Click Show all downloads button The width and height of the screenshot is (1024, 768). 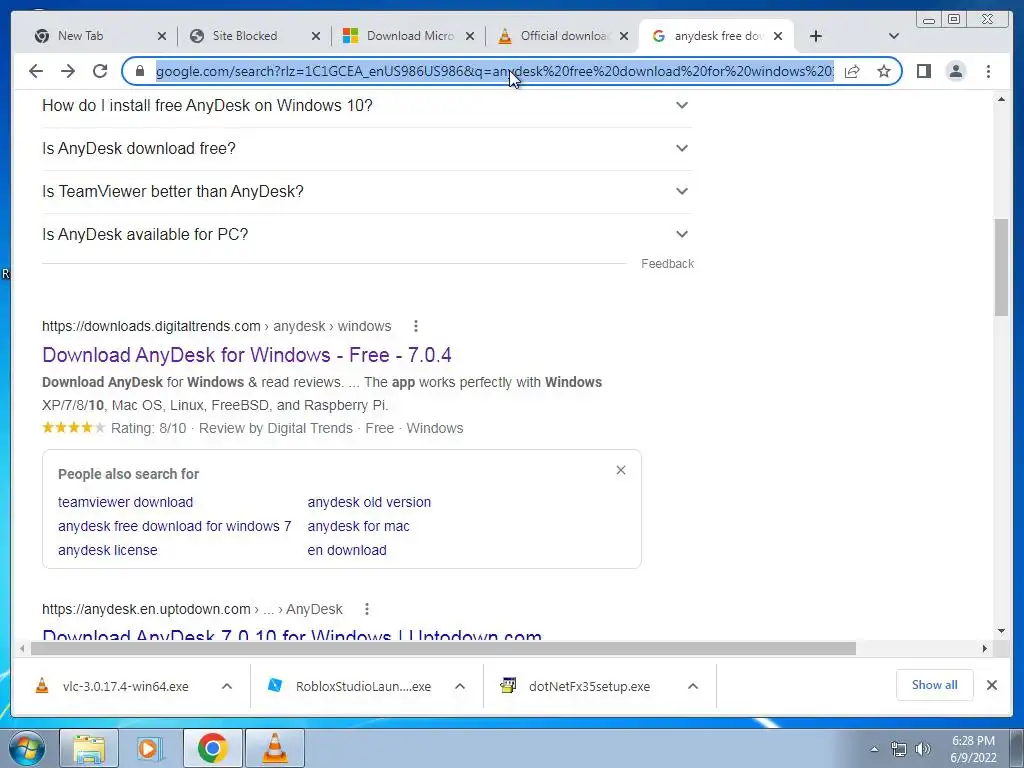(935, 685)
